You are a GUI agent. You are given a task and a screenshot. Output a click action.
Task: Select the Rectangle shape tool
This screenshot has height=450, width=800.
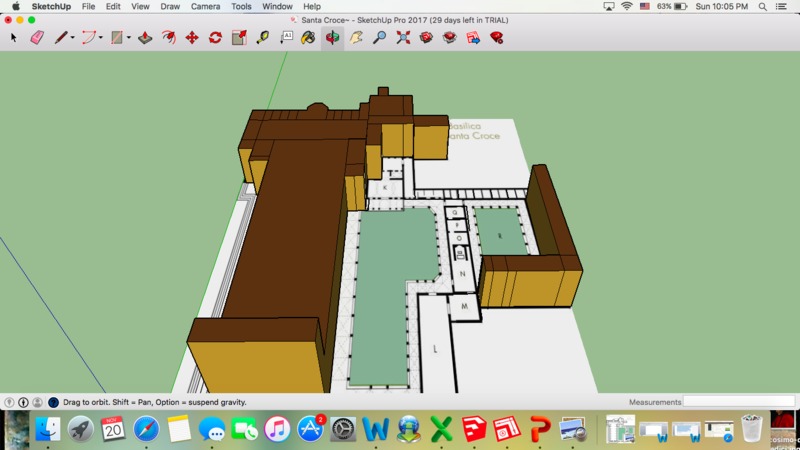(x=117, y=37)
